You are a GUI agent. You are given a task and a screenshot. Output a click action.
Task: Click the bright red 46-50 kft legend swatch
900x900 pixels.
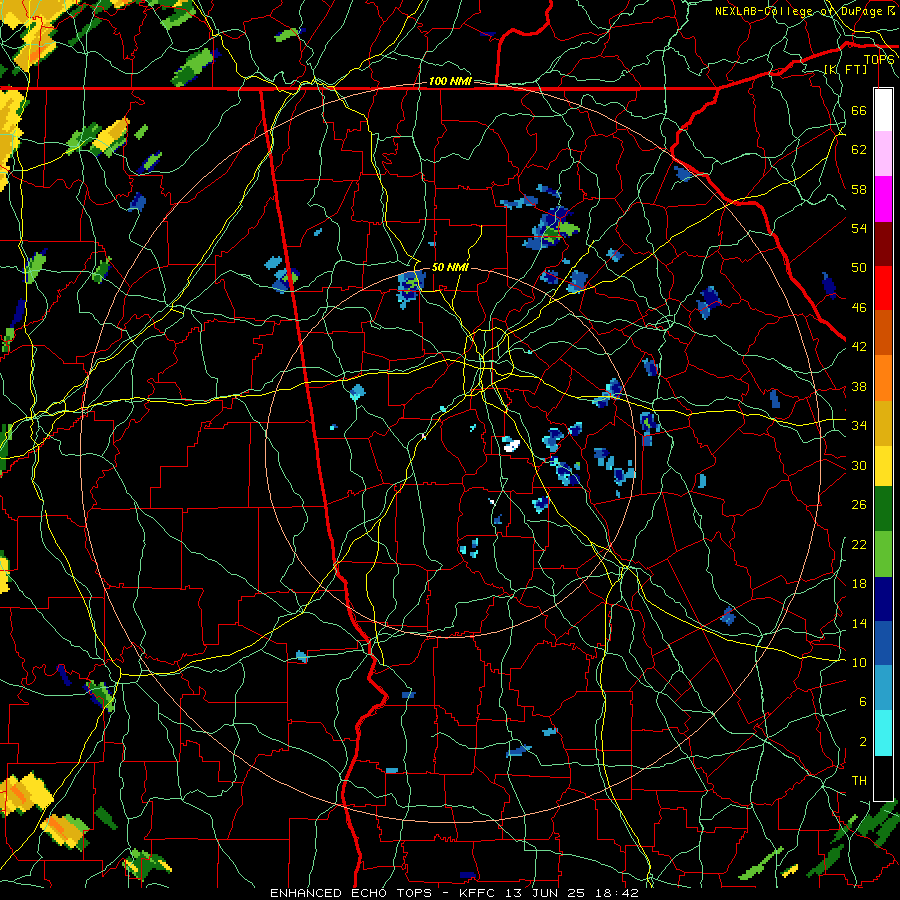pos(883,288)
